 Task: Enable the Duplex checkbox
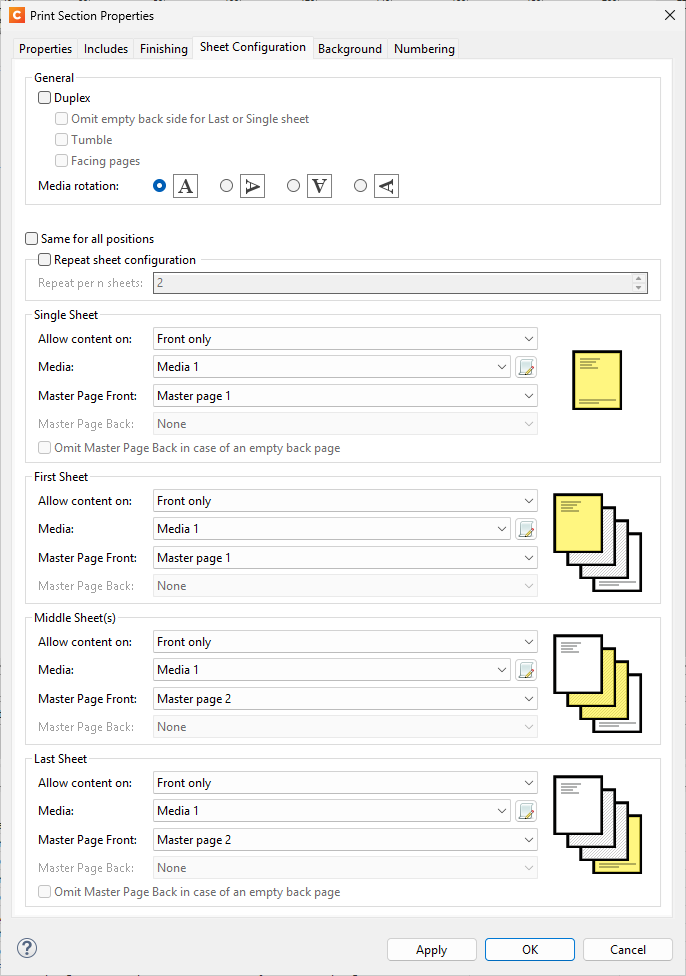[45, 98]
